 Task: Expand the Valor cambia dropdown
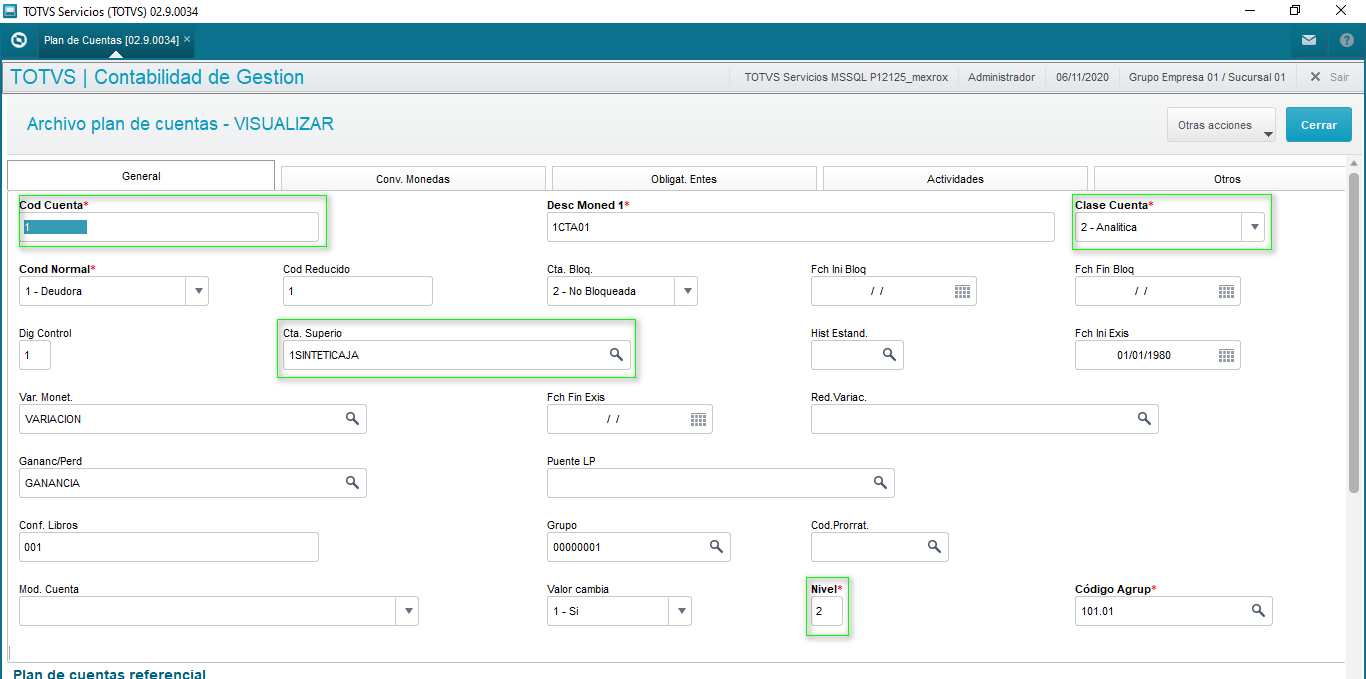[x=680, y=611]
